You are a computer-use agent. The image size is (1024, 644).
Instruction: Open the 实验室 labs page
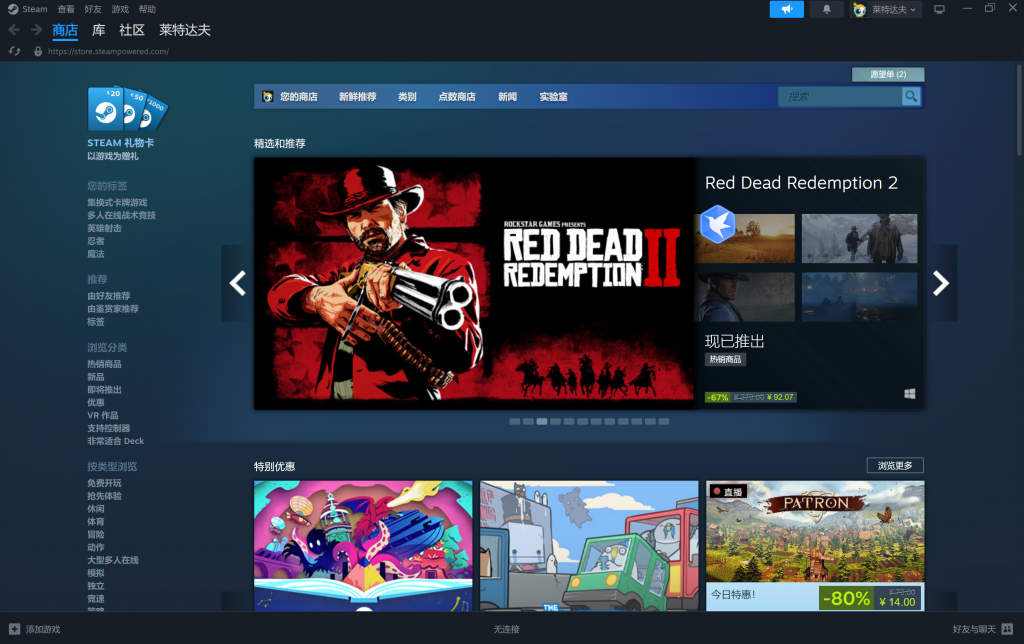coord(554,97)
